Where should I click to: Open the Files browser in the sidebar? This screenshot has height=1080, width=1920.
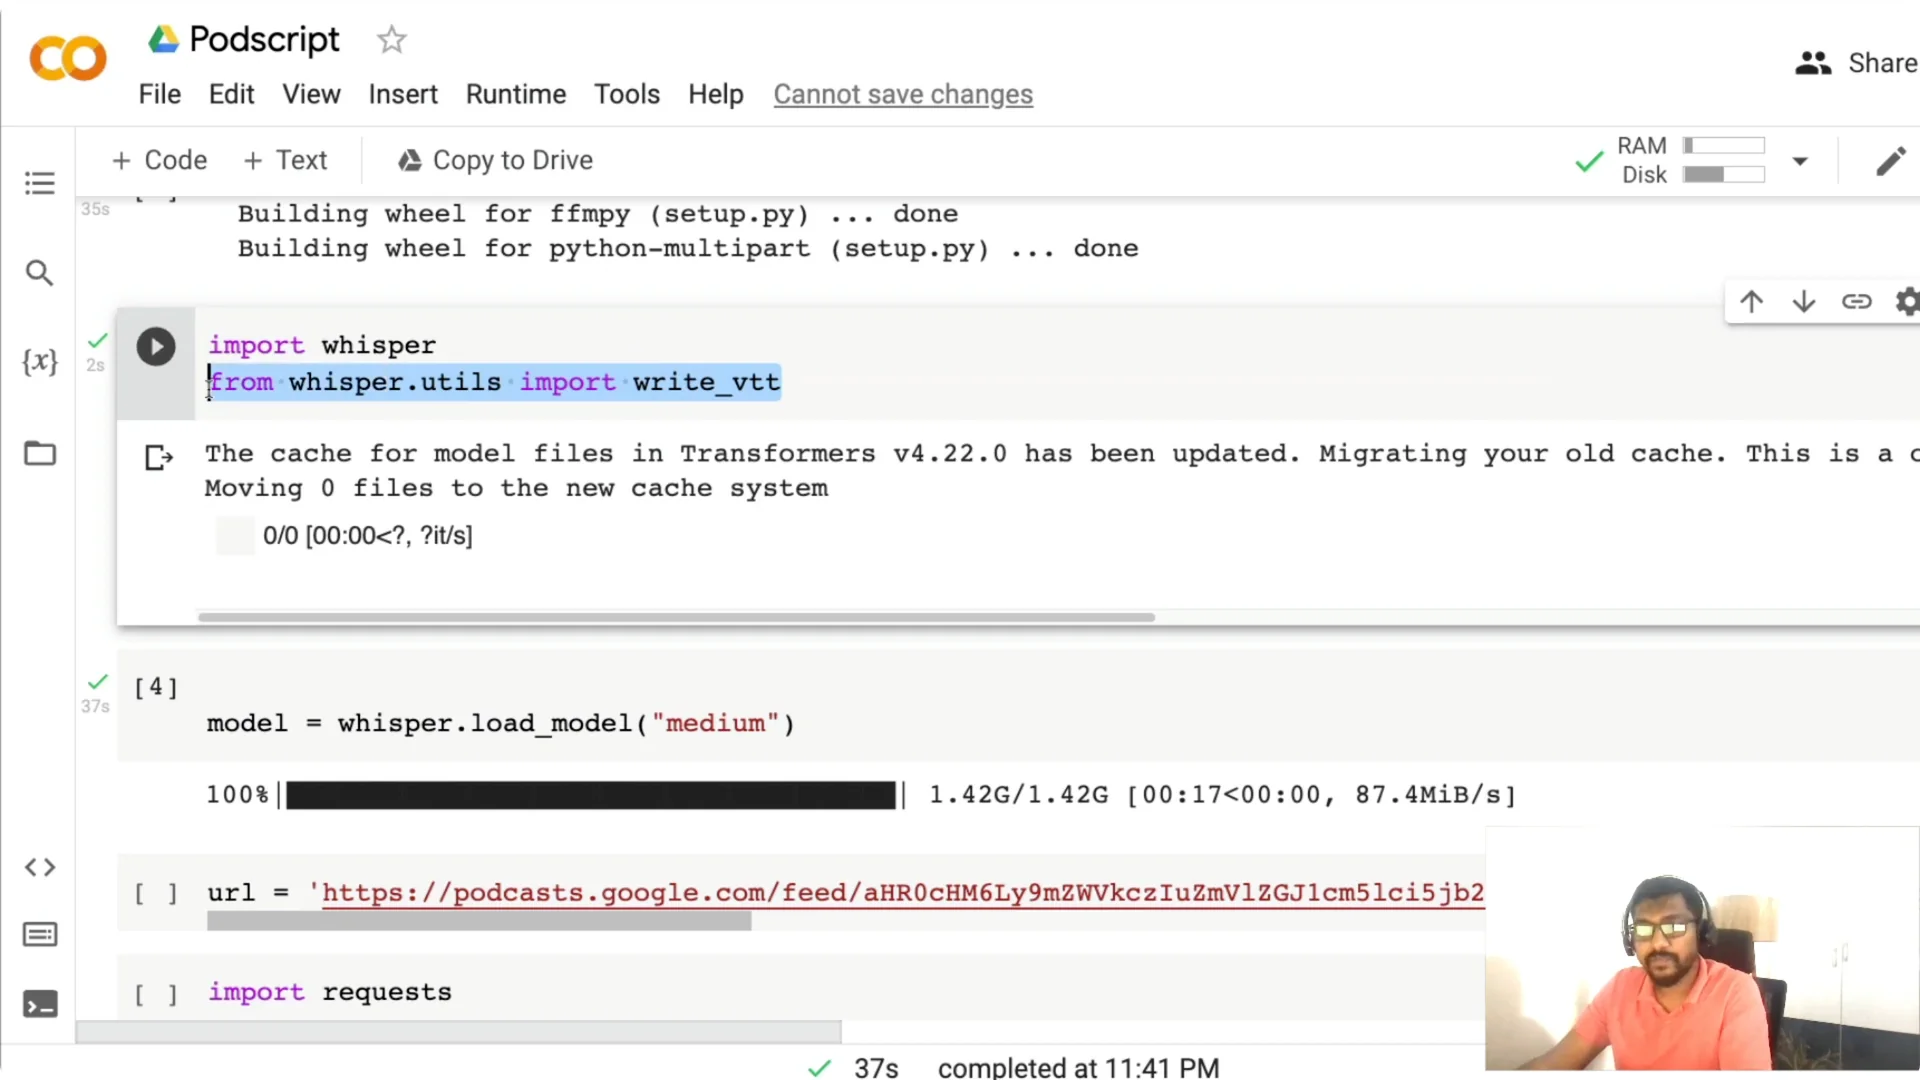(x=40, y=453)
